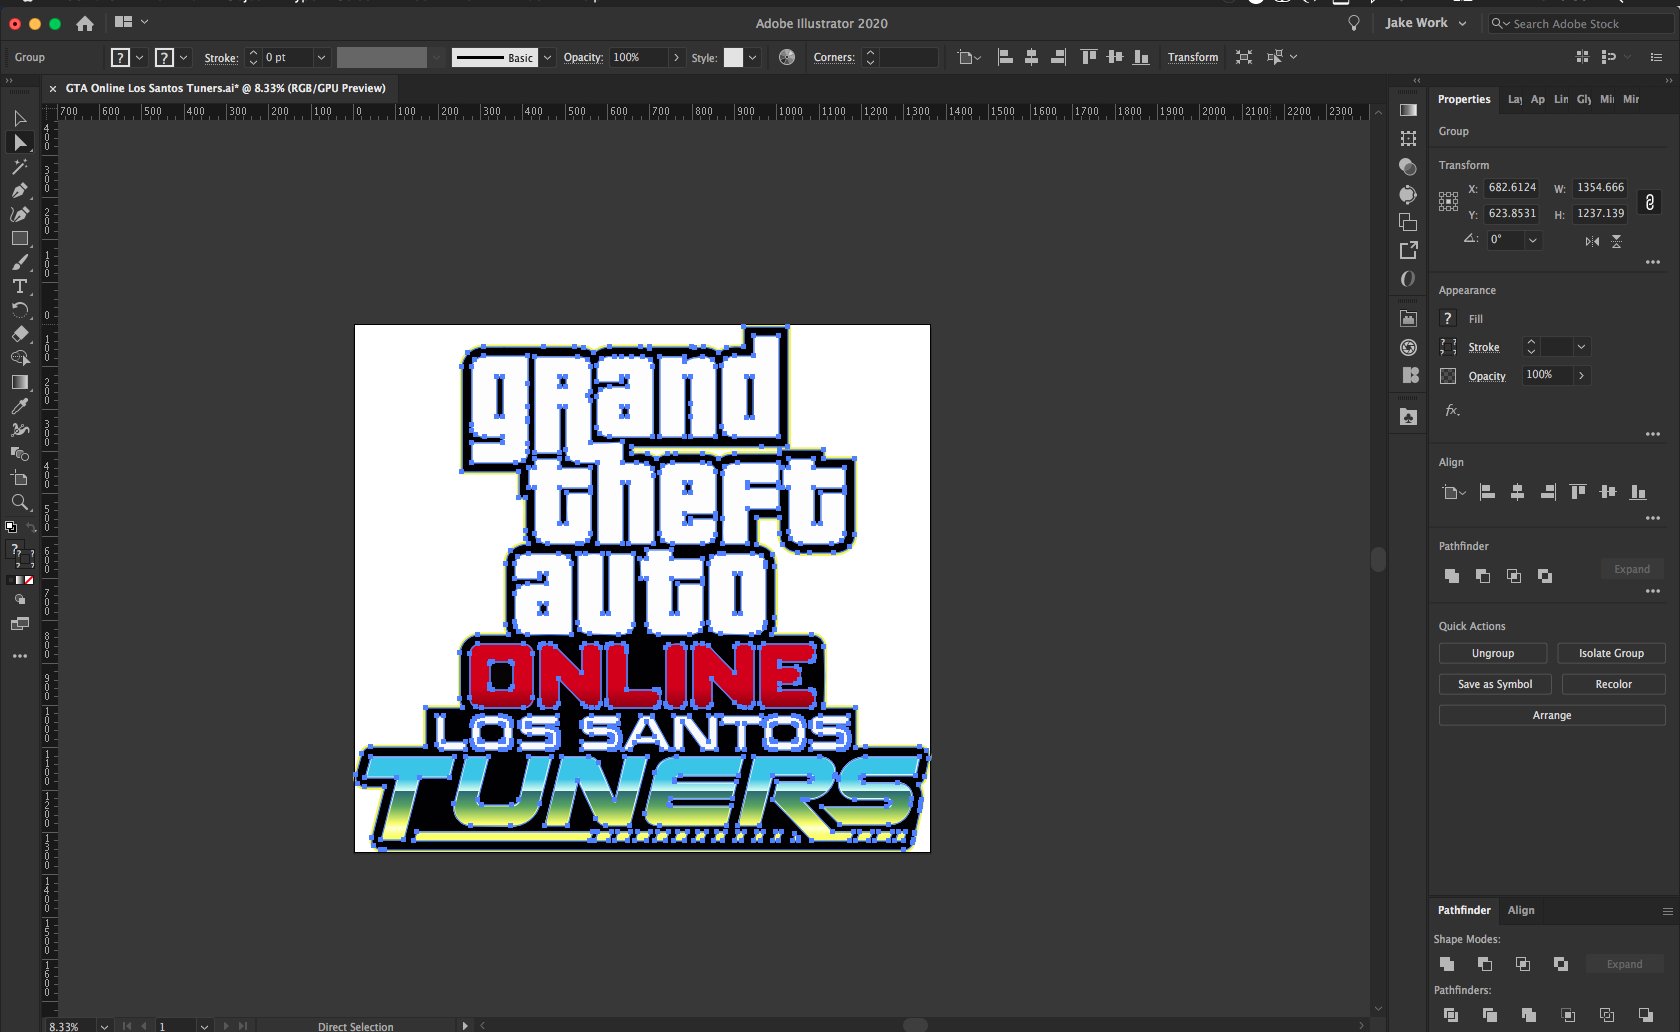Select the Type tool
Viewport: 1680px width, 1032px height.
tap(19, 287)
